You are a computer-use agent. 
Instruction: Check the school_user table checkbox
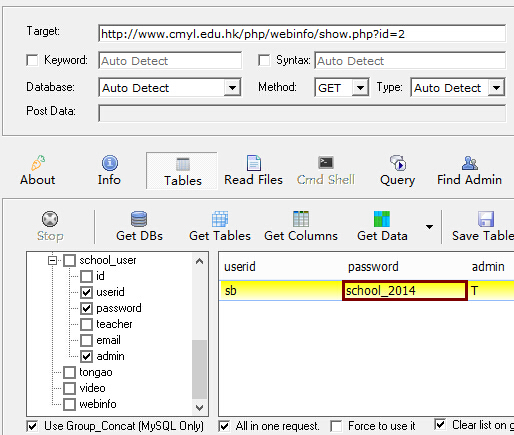[69, 260]
